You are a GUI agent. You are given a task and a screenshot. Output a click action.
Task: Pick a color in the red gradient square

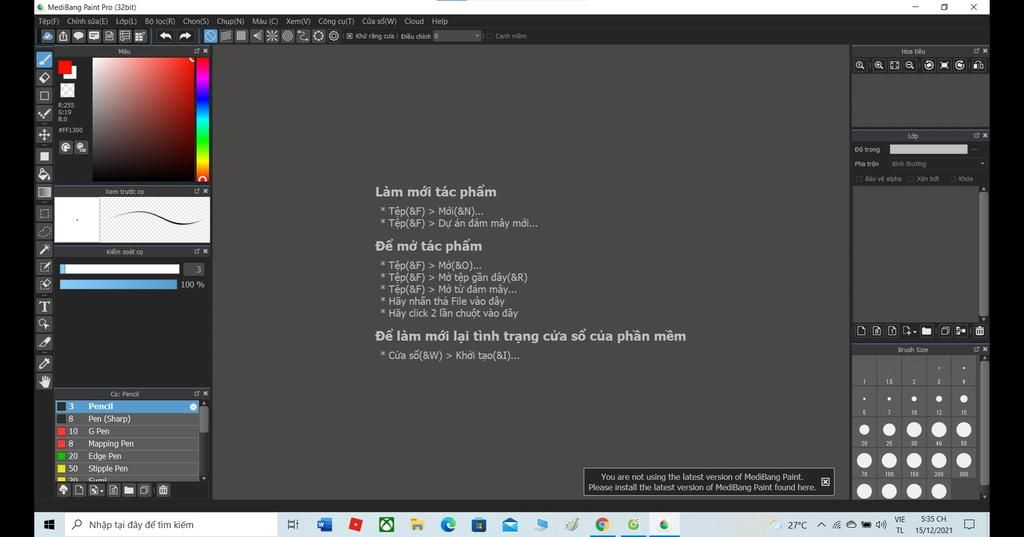click(143, 119)
